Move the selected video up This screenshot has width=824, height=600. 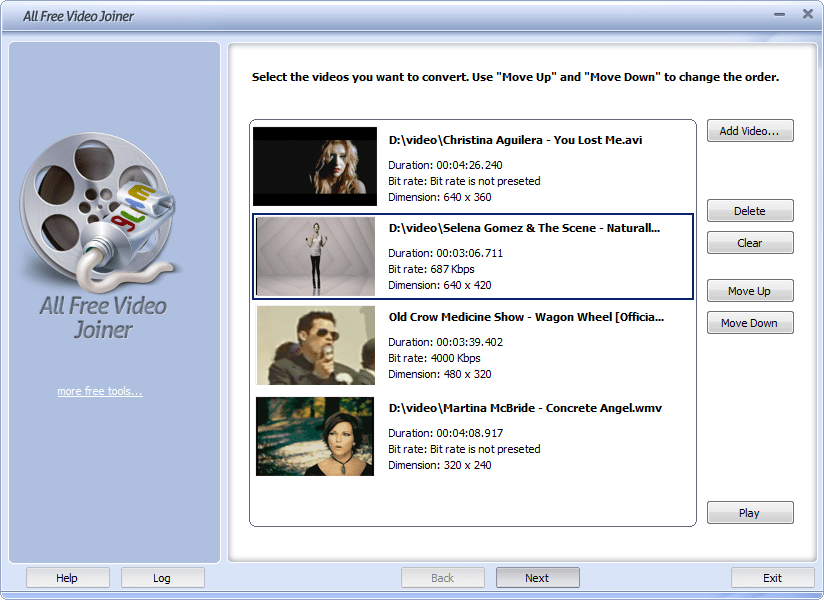click(750, 290)
